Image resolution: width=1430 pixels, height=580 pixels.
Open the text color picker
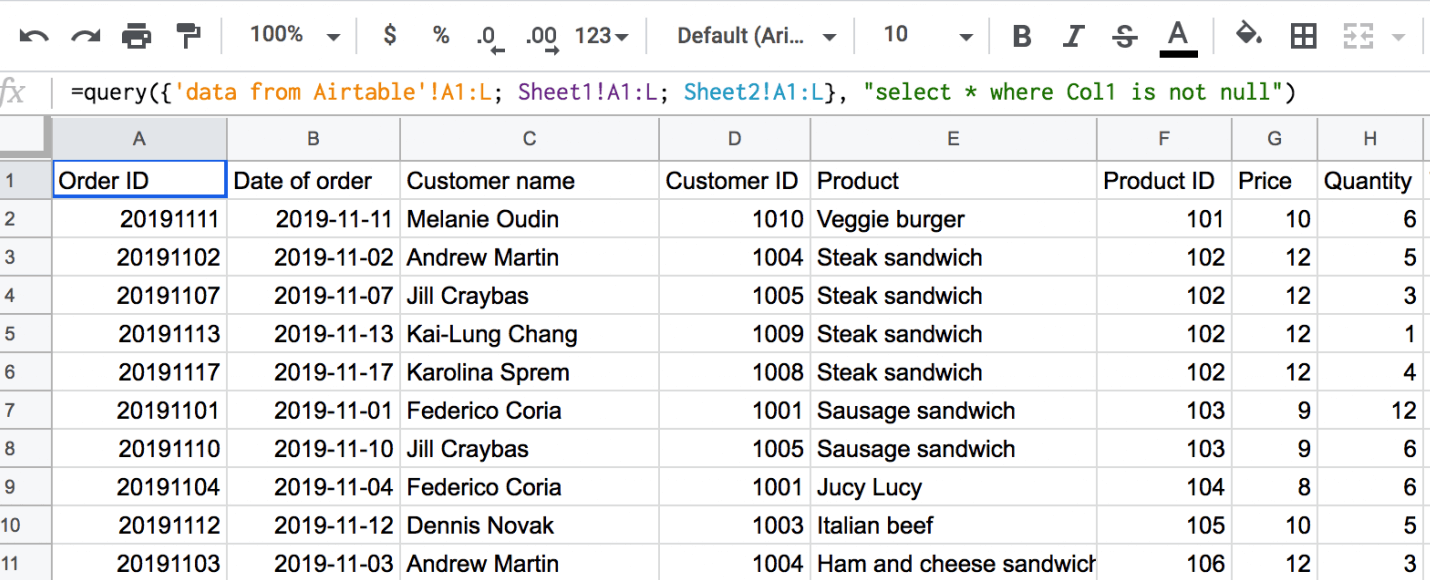click(1178, 38)
